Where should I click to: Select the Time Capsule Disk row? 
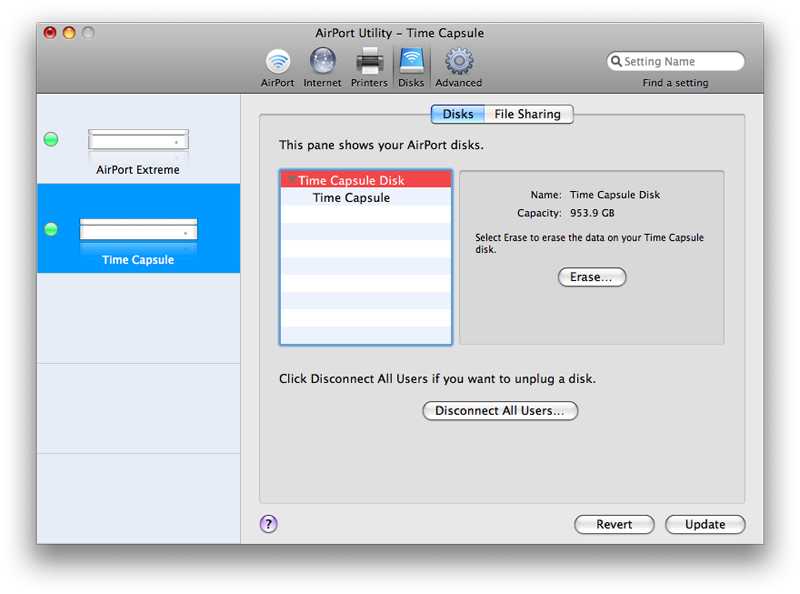(x=366, y=180)
